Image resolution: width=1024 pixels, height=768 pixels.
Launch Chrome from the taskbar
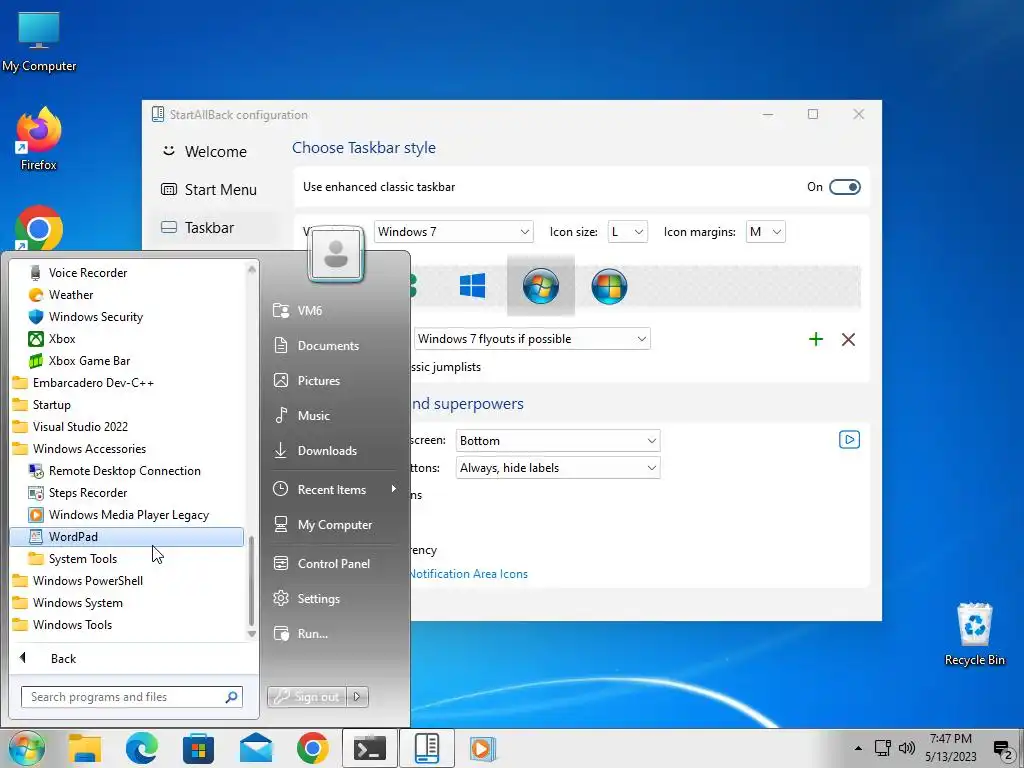[x=313, y=748]
